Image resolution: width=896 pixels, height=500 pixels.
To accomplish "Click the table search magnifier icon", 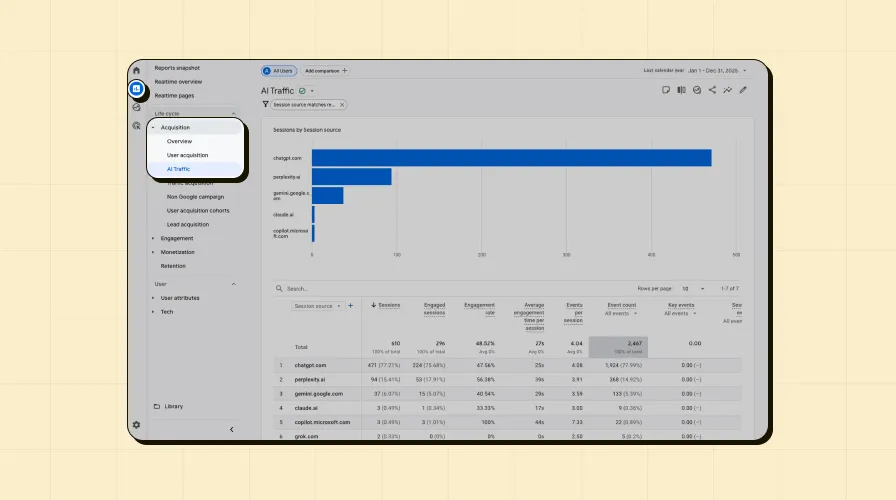I will point(279,289).
